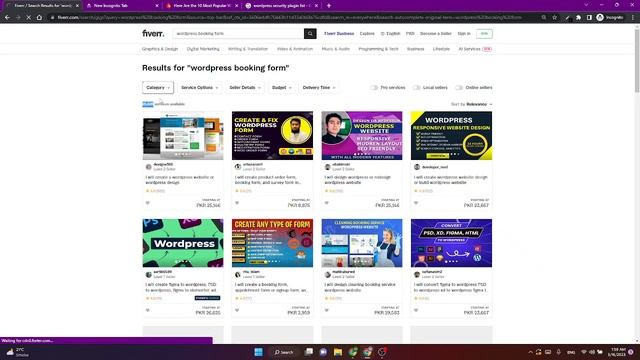Open the Sort by Relevance dropdown
The height and width of the screenshot is (360, 640).
472,104
